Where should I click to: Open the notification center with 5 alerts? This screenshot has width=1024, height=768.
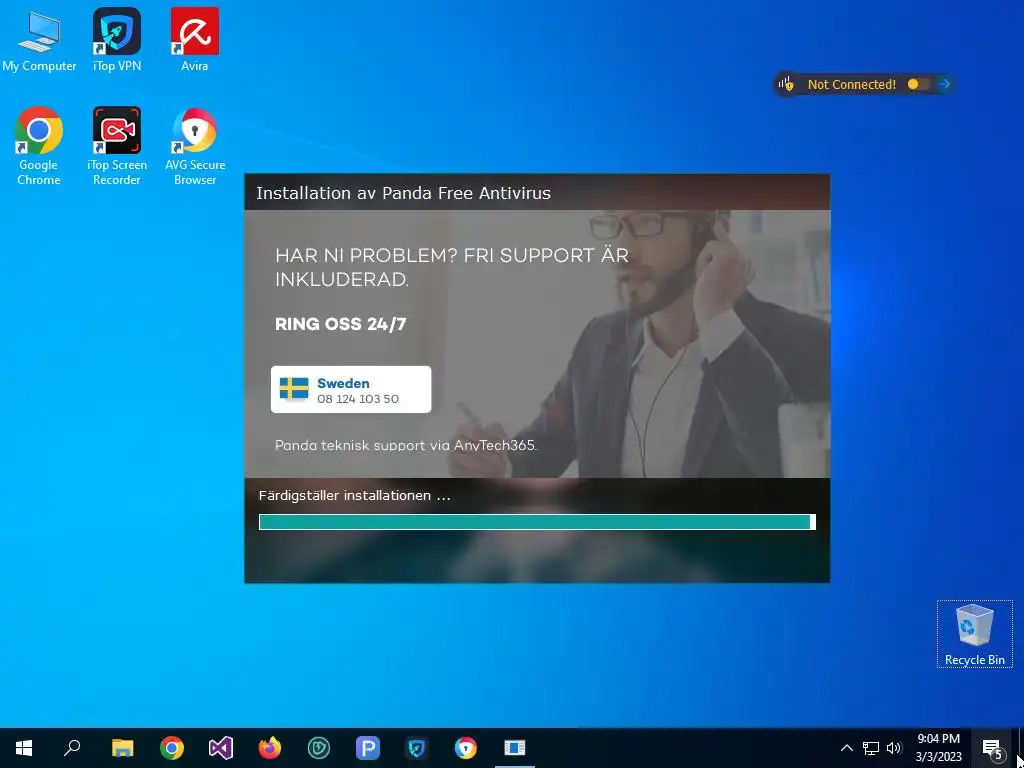(992, 748)
